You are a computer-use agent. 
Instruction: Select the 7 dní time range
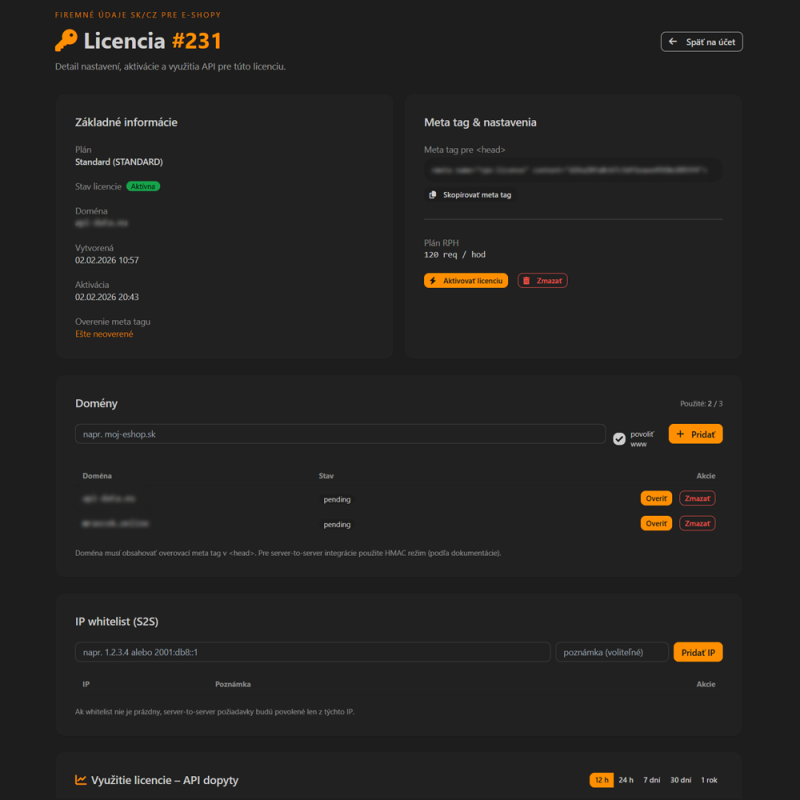pos(652,780)
